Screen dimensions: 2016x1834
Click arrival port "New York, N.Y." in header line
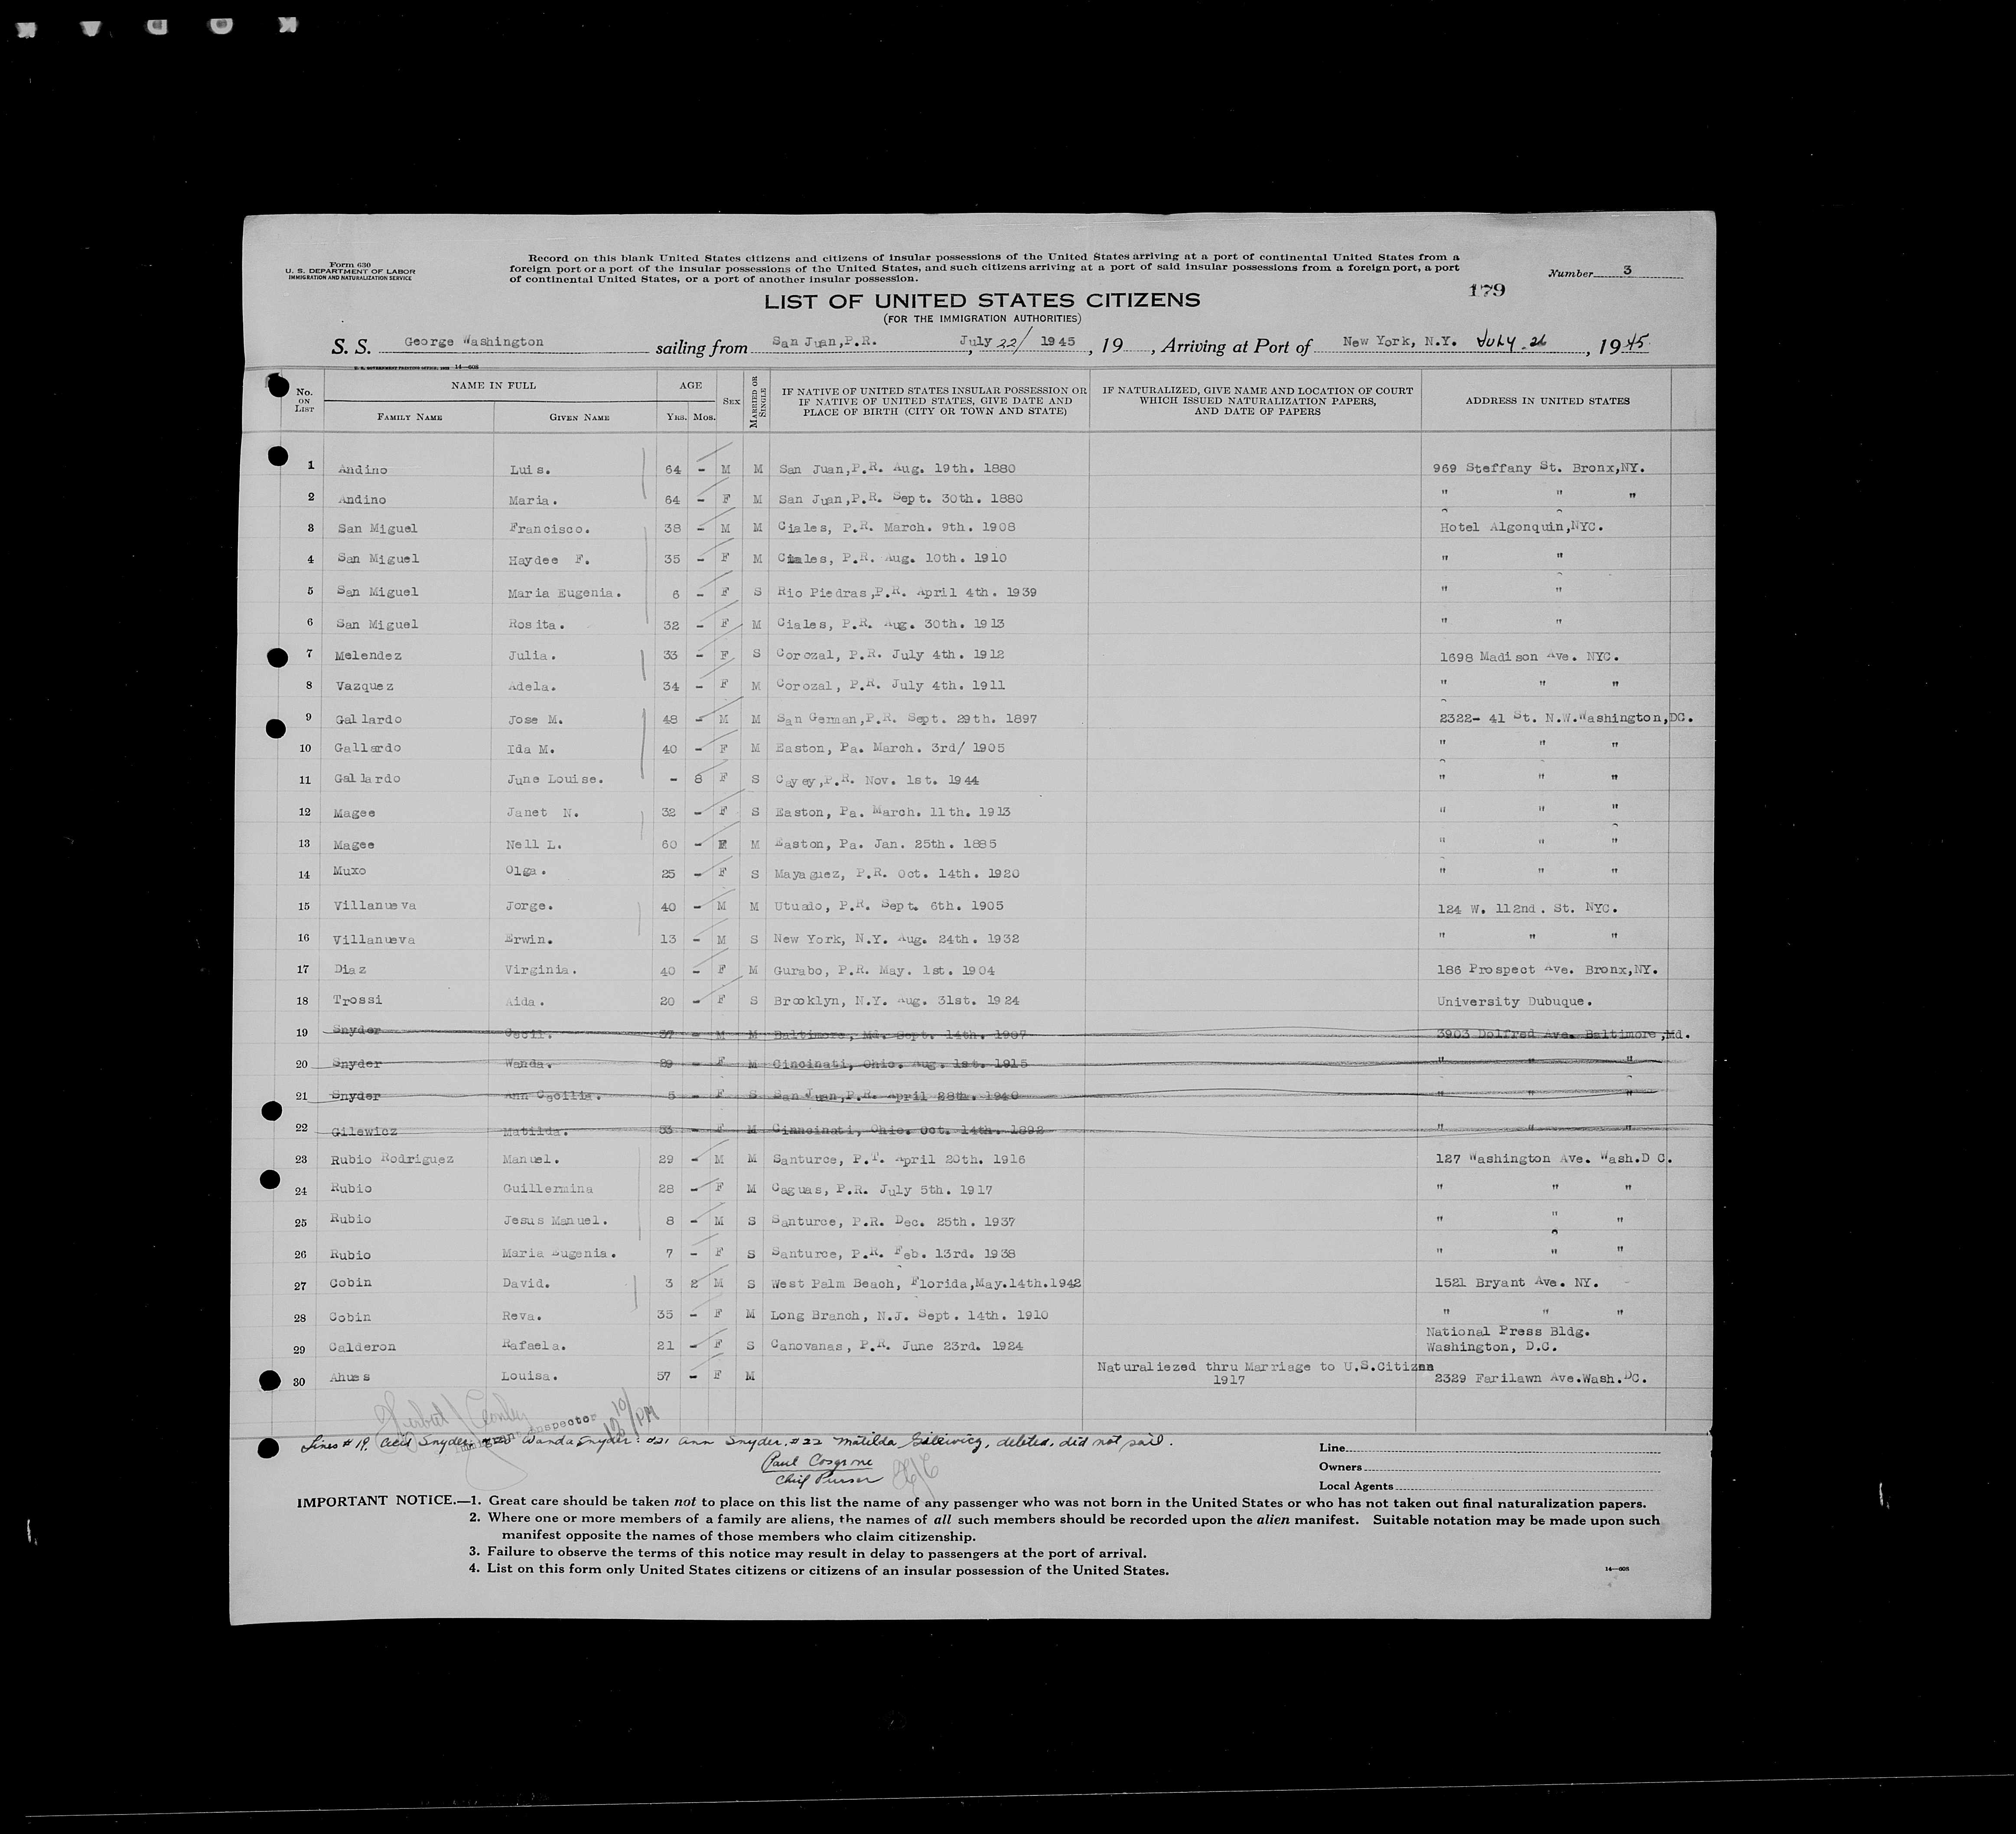[1399, 342]
